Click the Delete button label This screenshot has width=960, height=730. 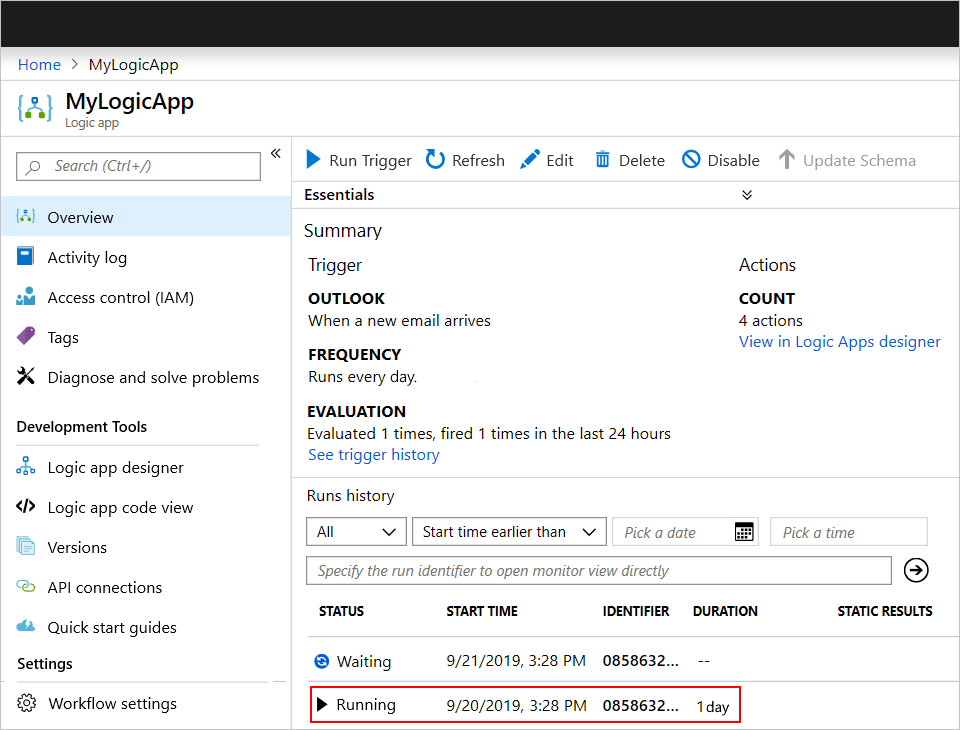point(642,160)
